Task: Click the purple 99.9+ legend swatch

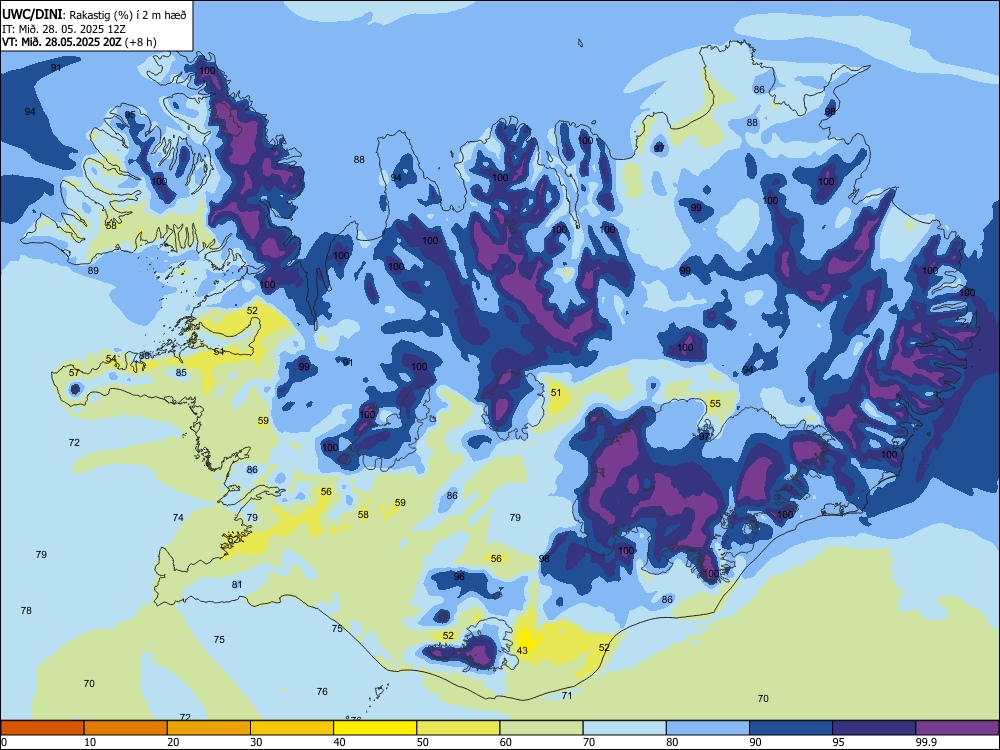Action: click(x=957, y=728)
